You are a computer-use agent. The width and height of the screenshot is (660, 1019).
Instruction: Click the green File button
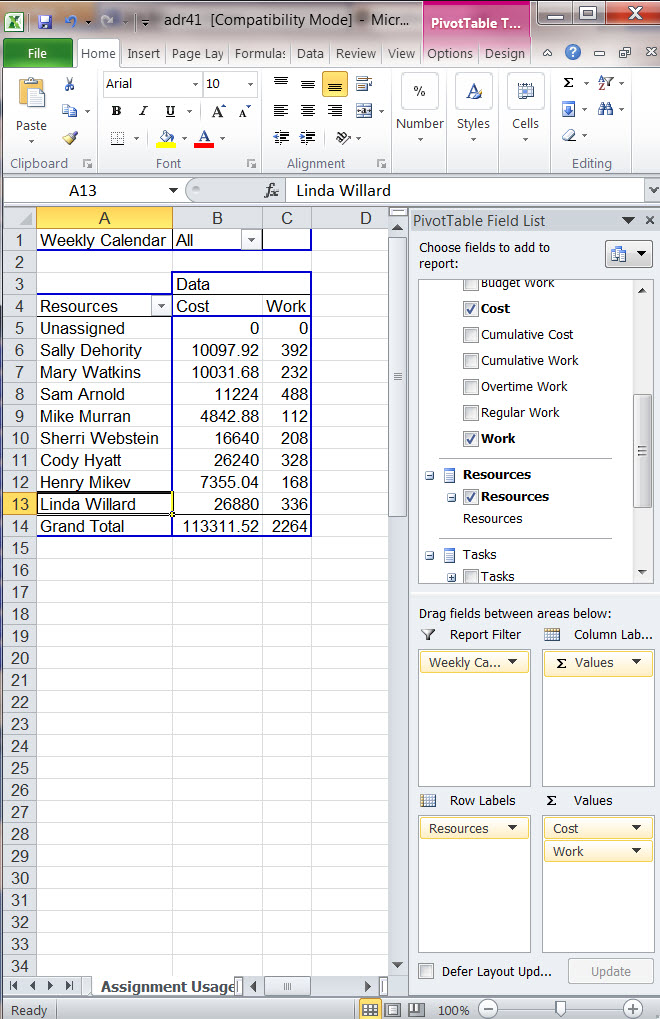pyautogui.click(x=37, y=54)
